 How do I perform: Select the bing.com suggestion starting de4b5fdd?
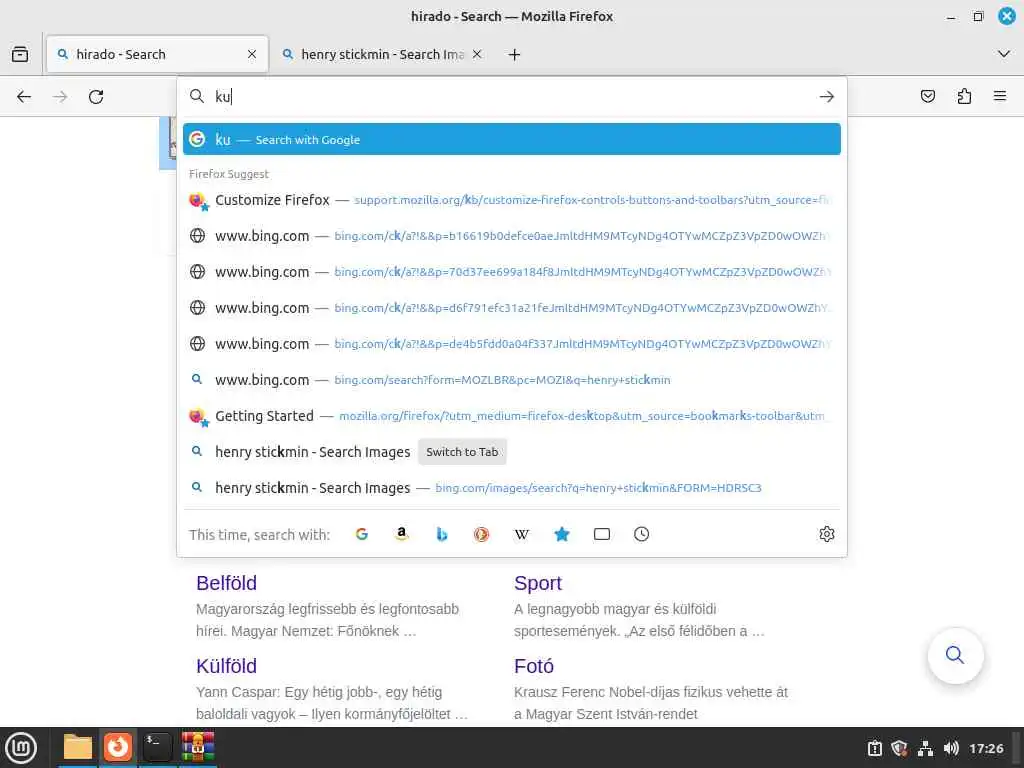tap(511, 344)
